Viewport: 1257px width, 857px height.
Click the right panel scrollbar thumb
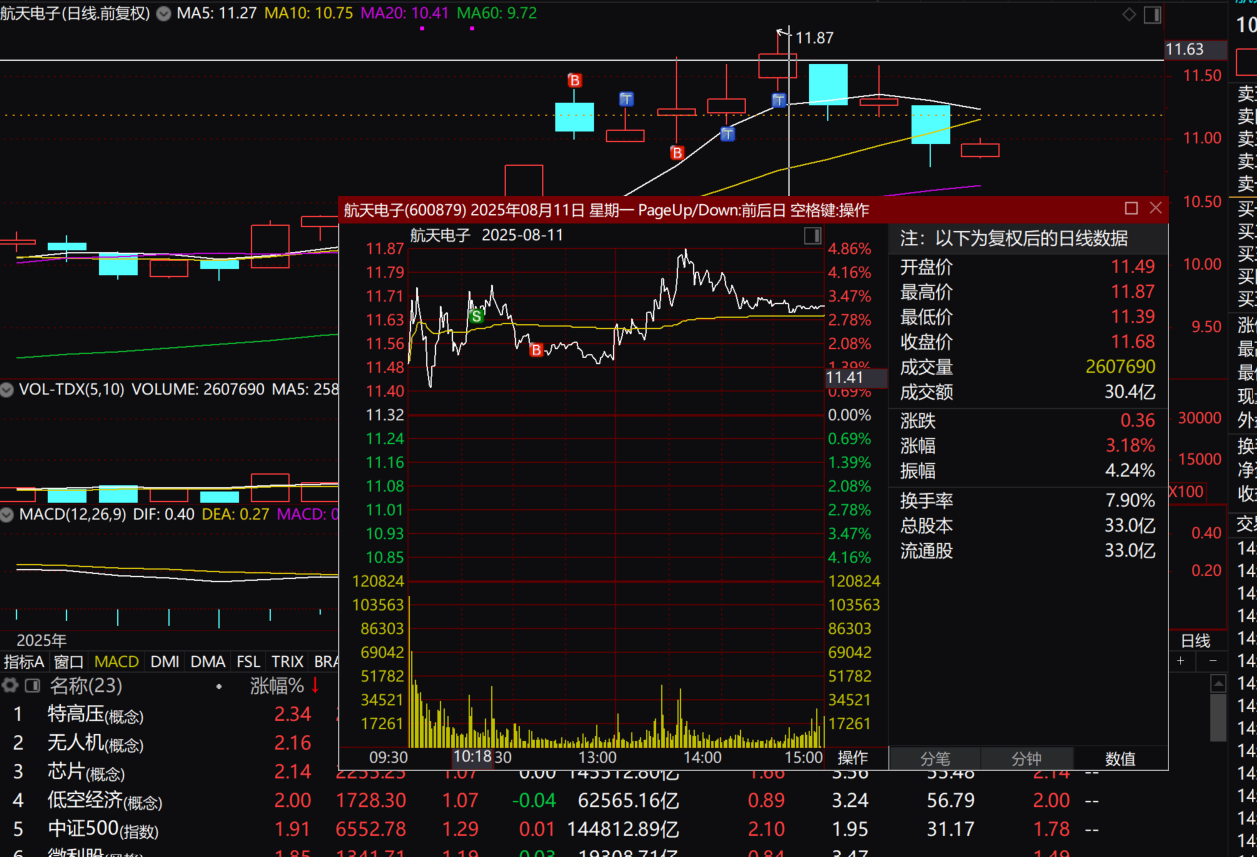click(x=1217, y=717)
